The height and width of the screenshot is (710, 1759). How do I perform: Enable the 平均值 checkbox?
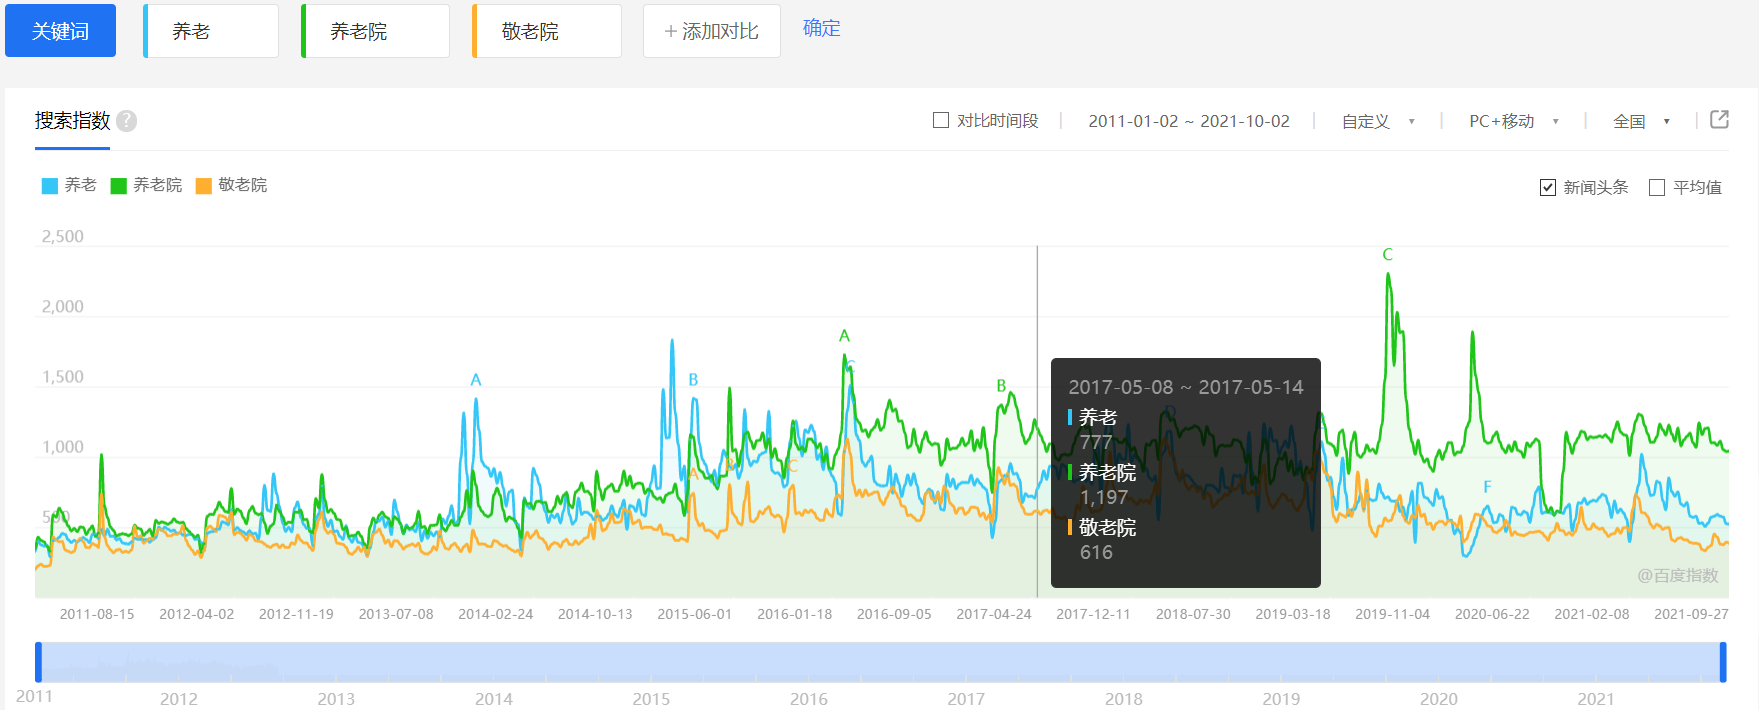pyautogui.click(x=1657, y=187)
